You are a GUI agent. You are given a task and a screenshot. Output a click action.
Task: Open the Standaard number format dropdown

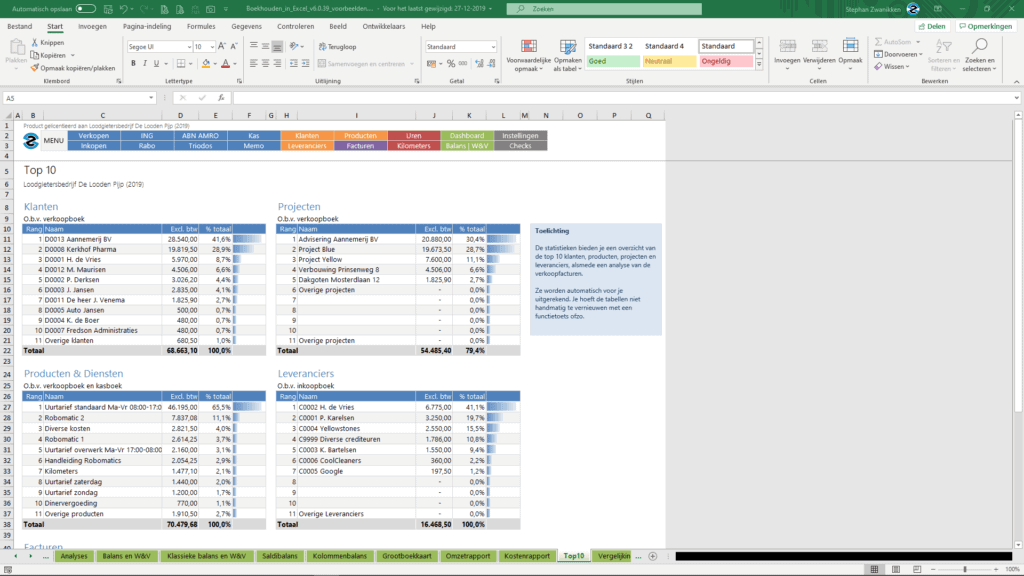coord(460,46)
